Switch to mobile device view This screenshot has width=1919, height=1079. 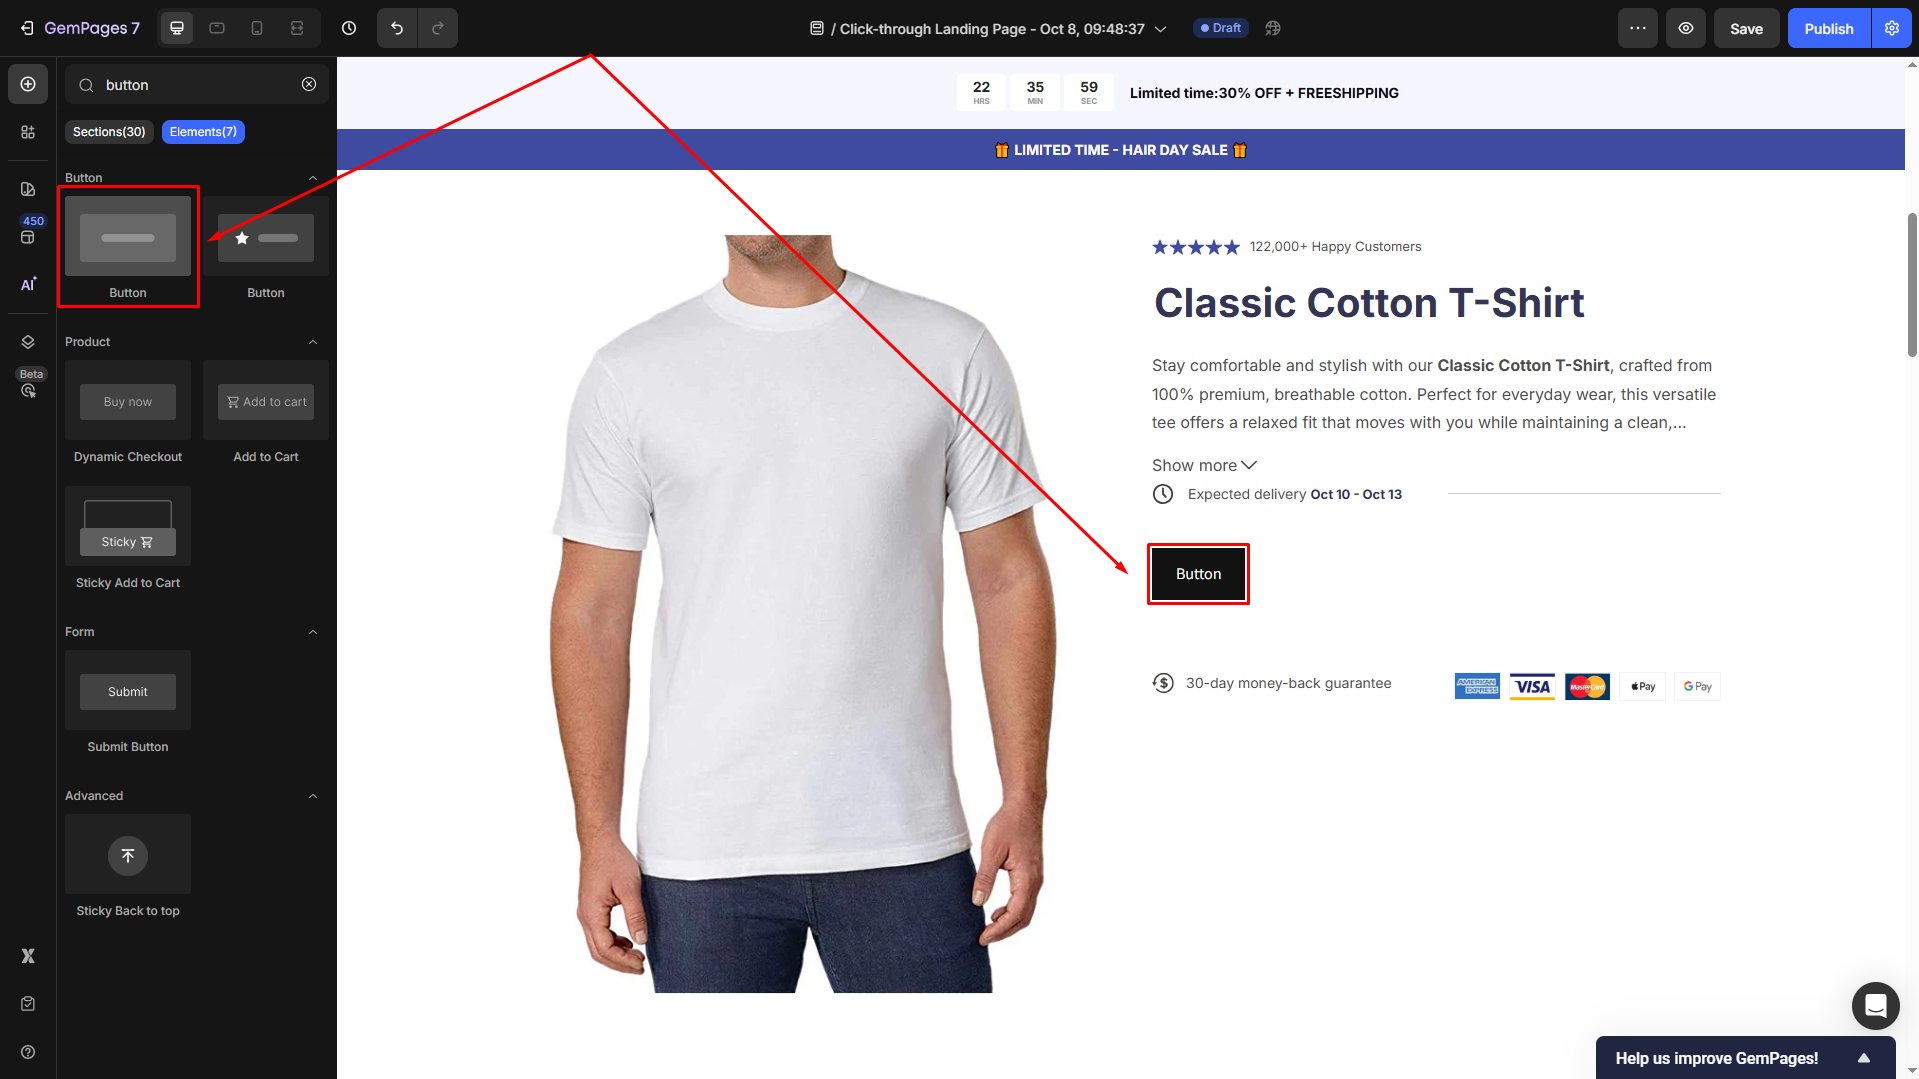click(x=257, y=28)
